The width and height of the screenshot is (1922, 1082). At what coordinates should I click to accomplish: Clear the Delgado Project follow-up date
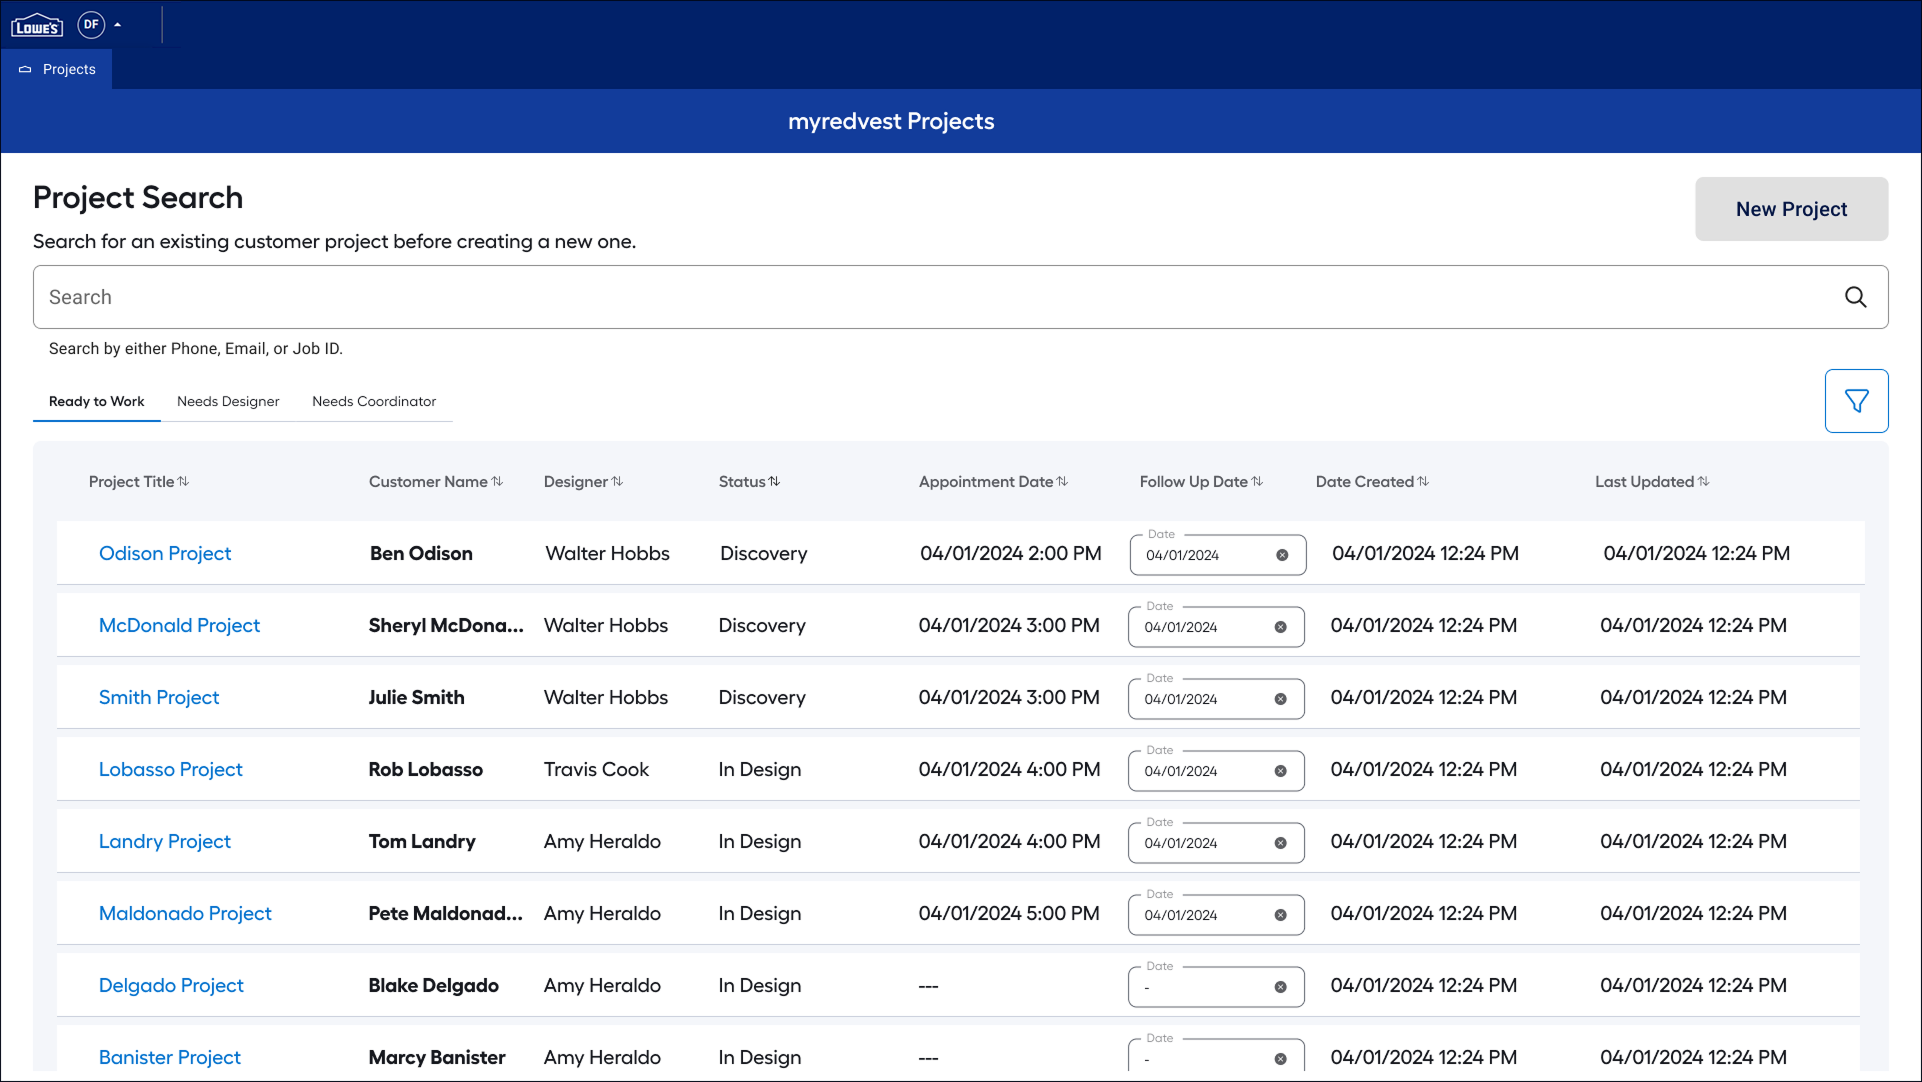[1280, 988]
